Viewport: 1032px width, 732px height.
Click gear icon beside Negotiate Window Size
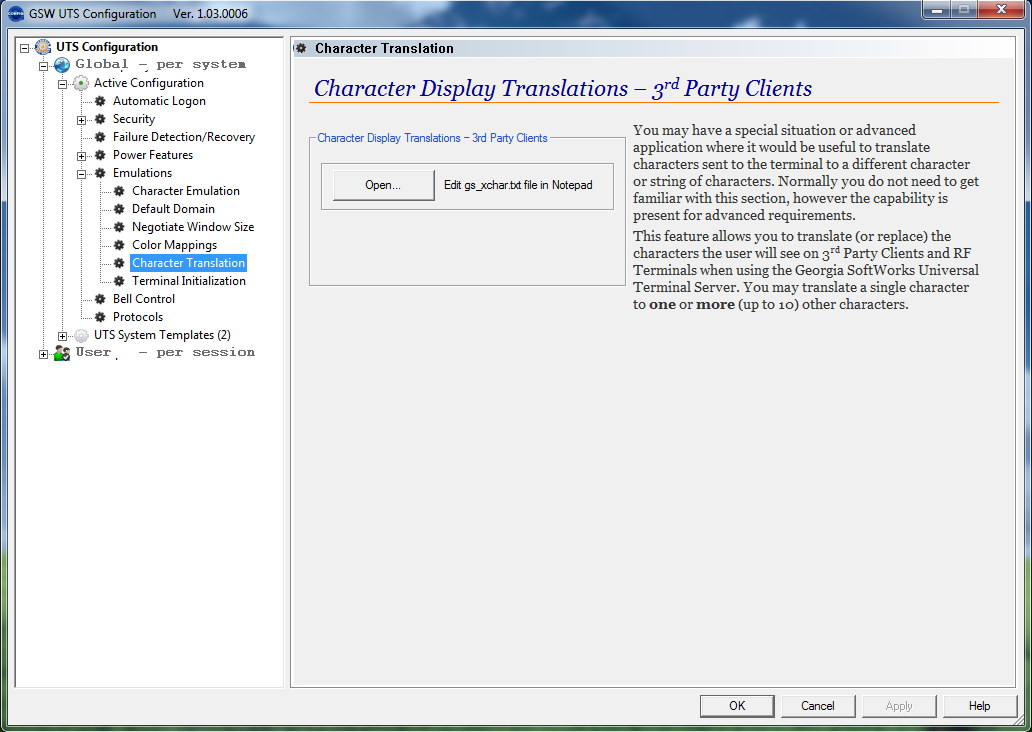pyautogui.click(x=119, y=227)
